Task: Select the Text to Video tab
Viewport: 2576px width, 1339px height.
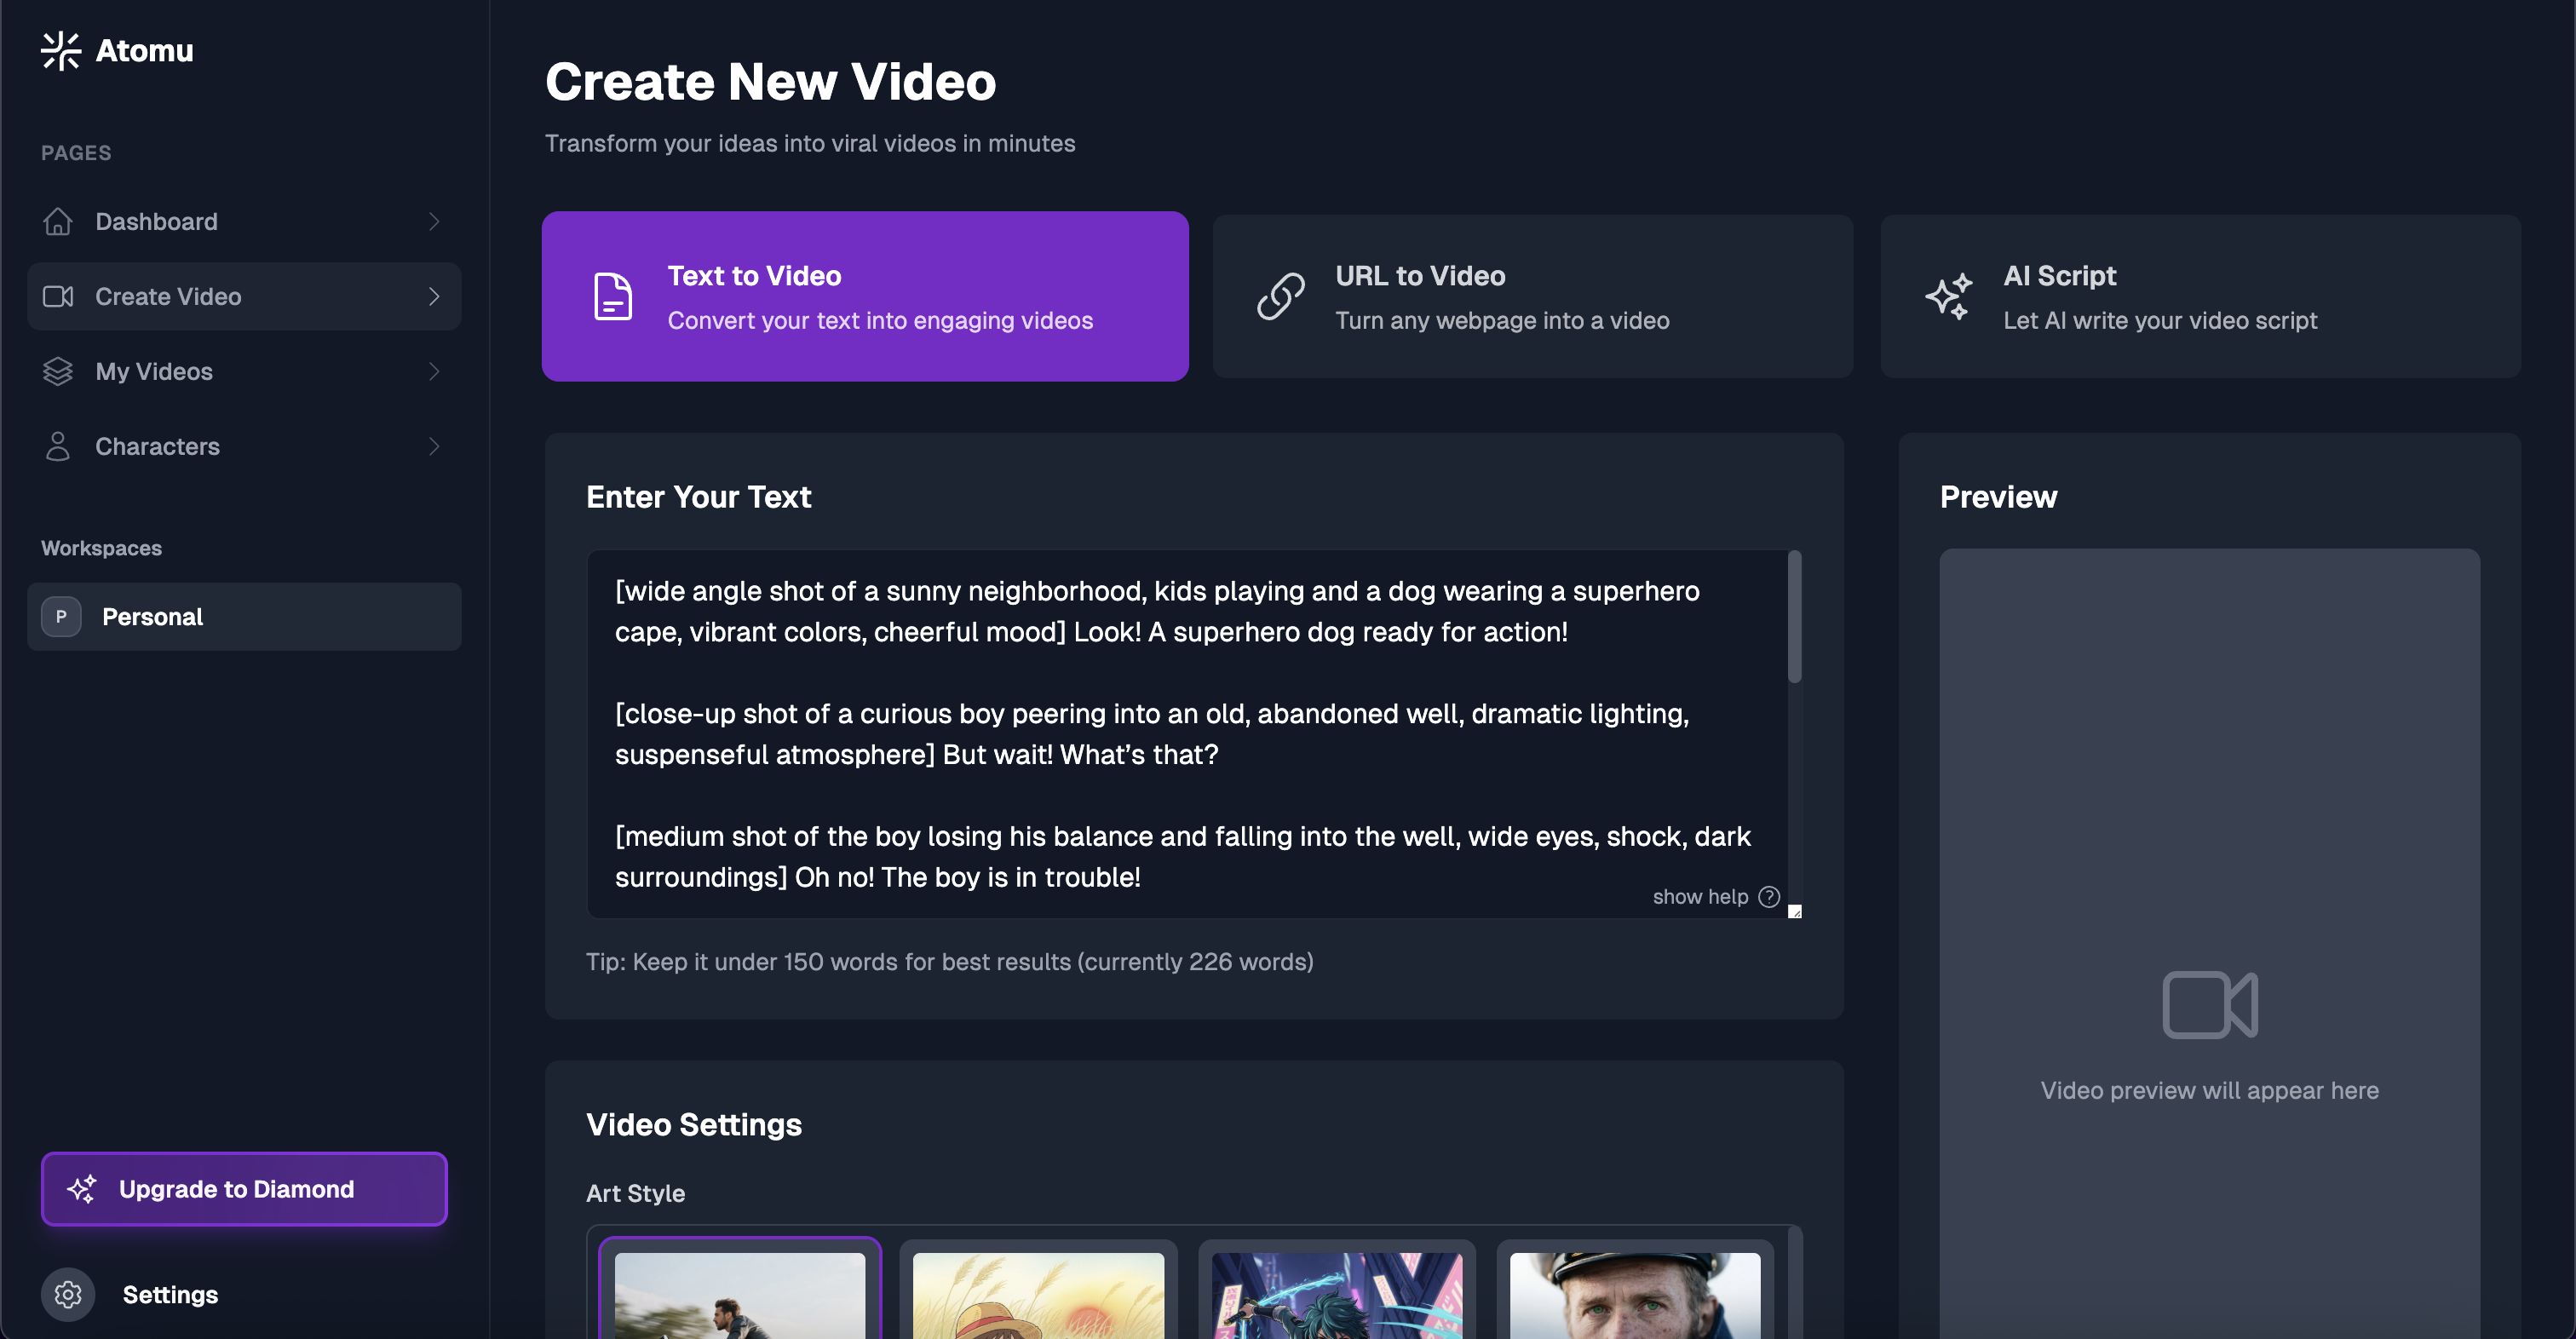Action: [865, 296]
